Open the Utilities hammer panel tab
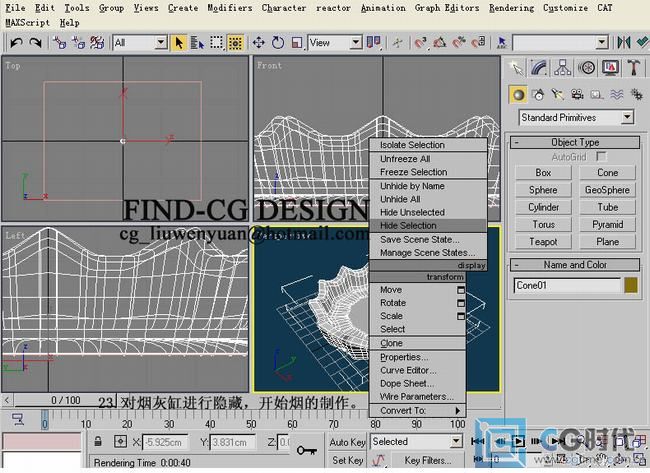 pos(633,68)
